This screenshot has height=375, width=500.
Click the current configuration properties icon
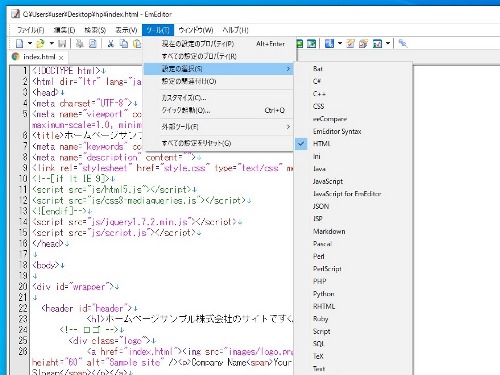[x=351, y=43]
